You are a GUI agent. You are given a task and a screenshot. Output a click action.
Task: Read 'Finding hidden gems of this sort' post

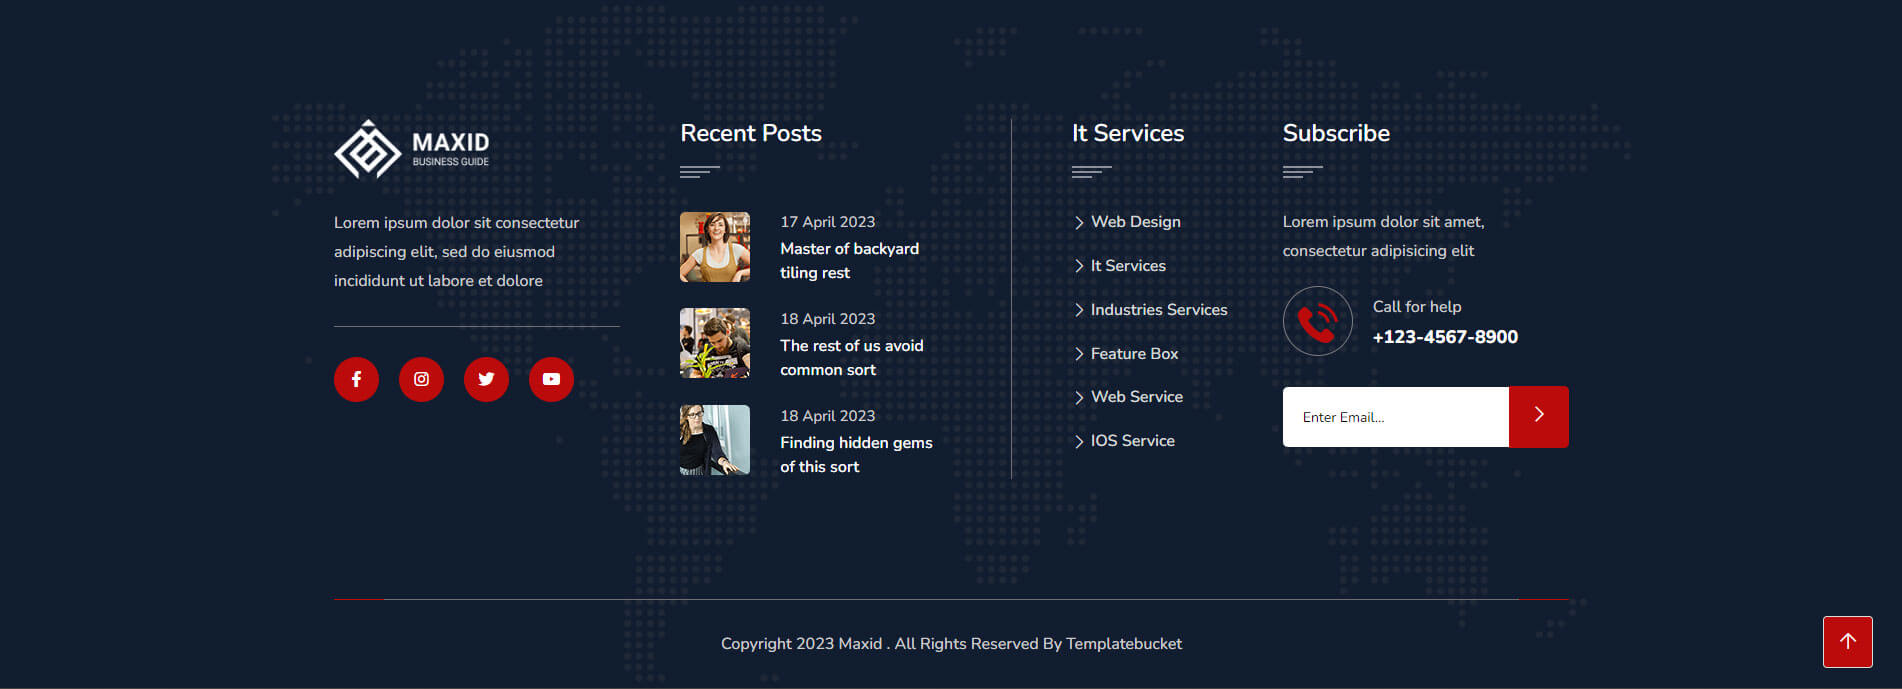[855, 455]
